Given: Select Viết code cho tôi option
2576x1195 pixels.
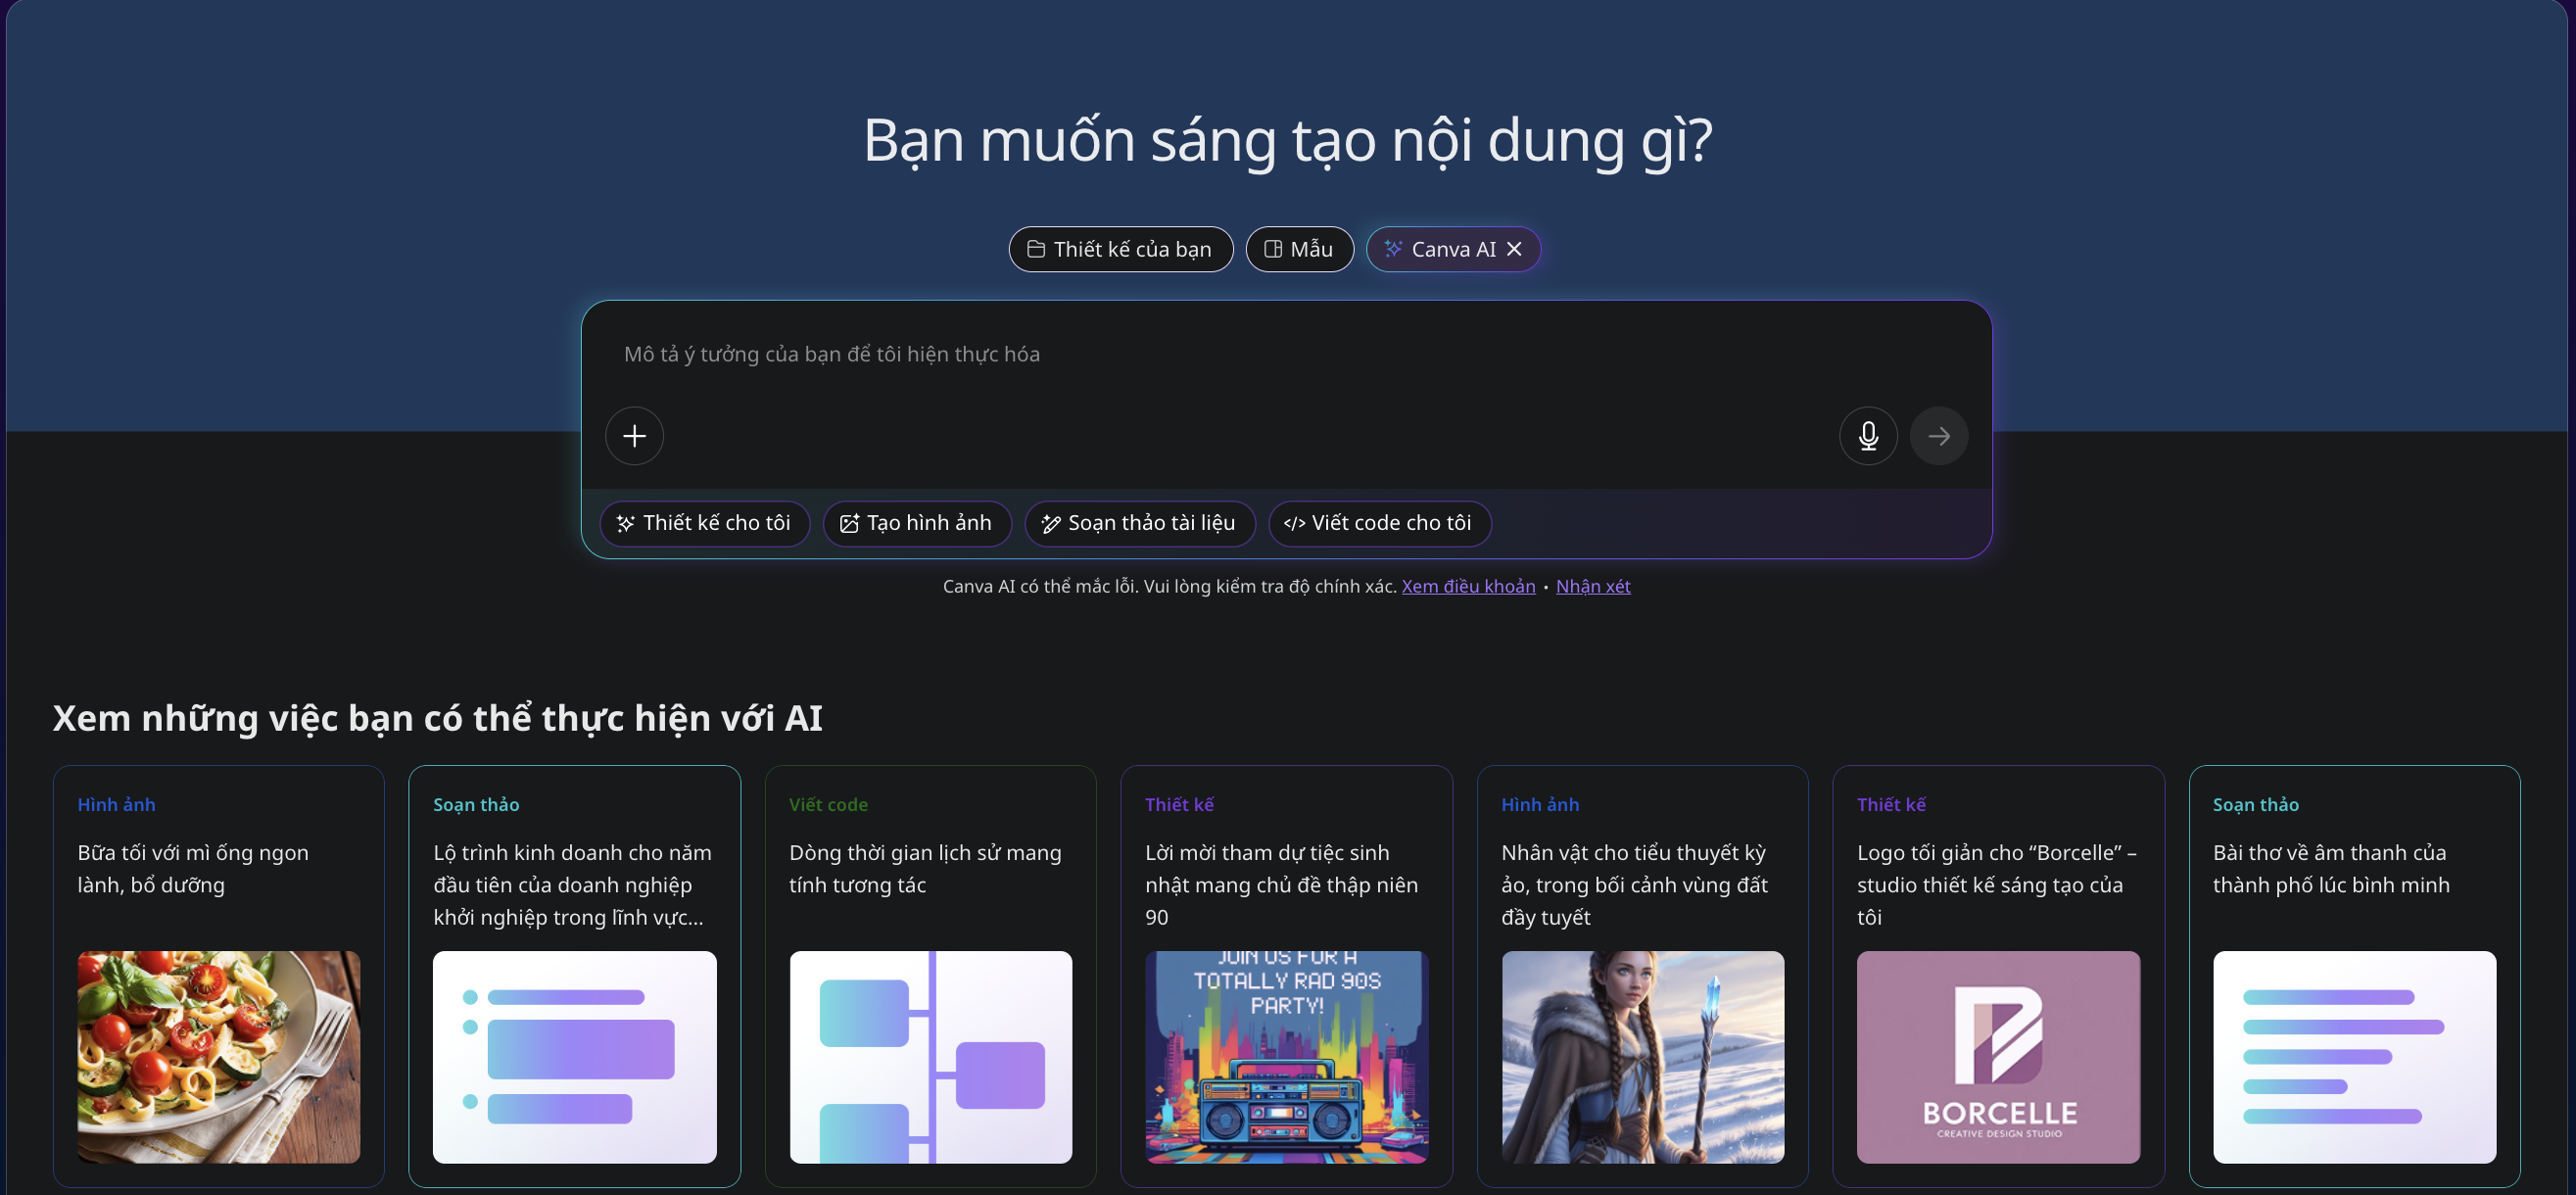Looking at the screenshot, I should (x=1379, y=523).
